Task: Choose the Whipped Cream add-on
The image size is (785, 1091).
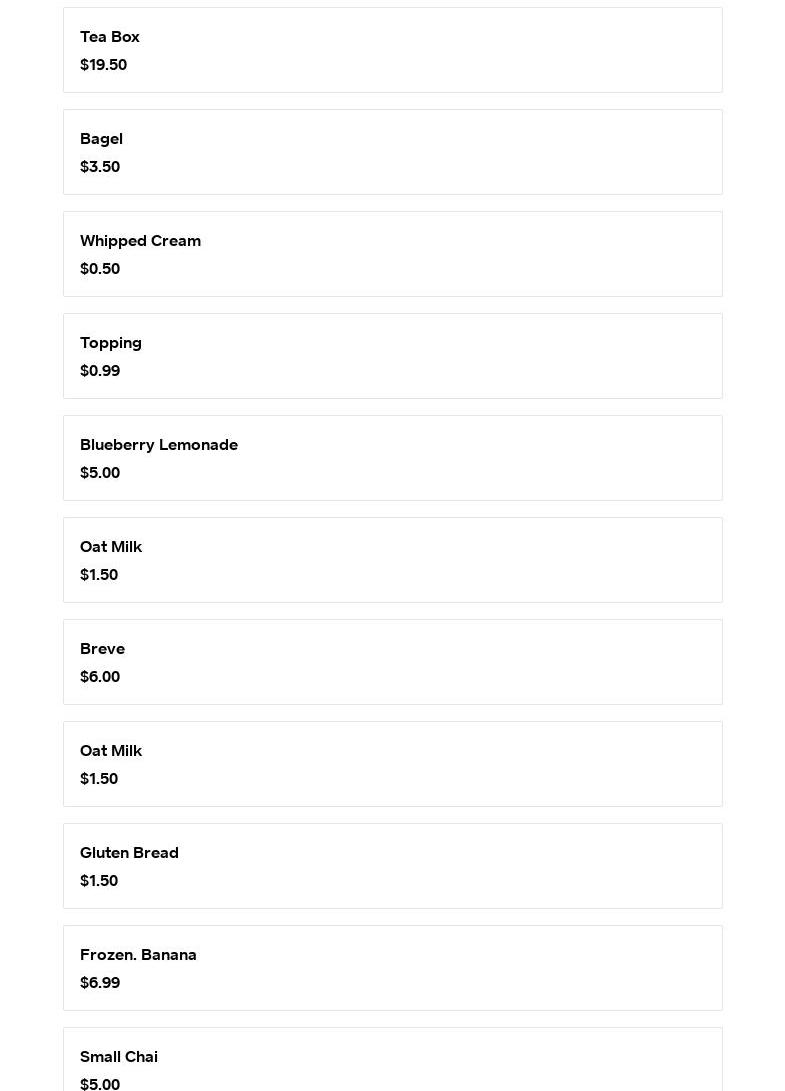Action: (x=392, y=254)
